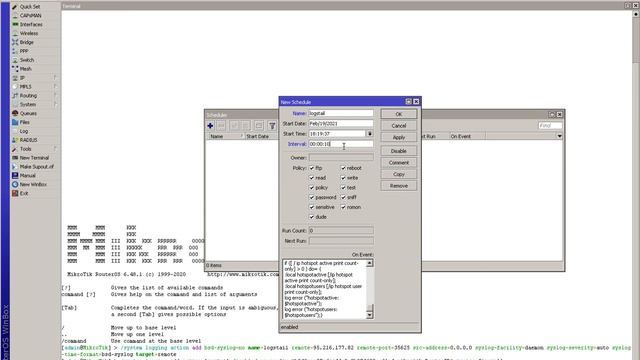The image size is (640, 360).
Task: Toggle the password policy checkbox
Action: tap(312, 198)
